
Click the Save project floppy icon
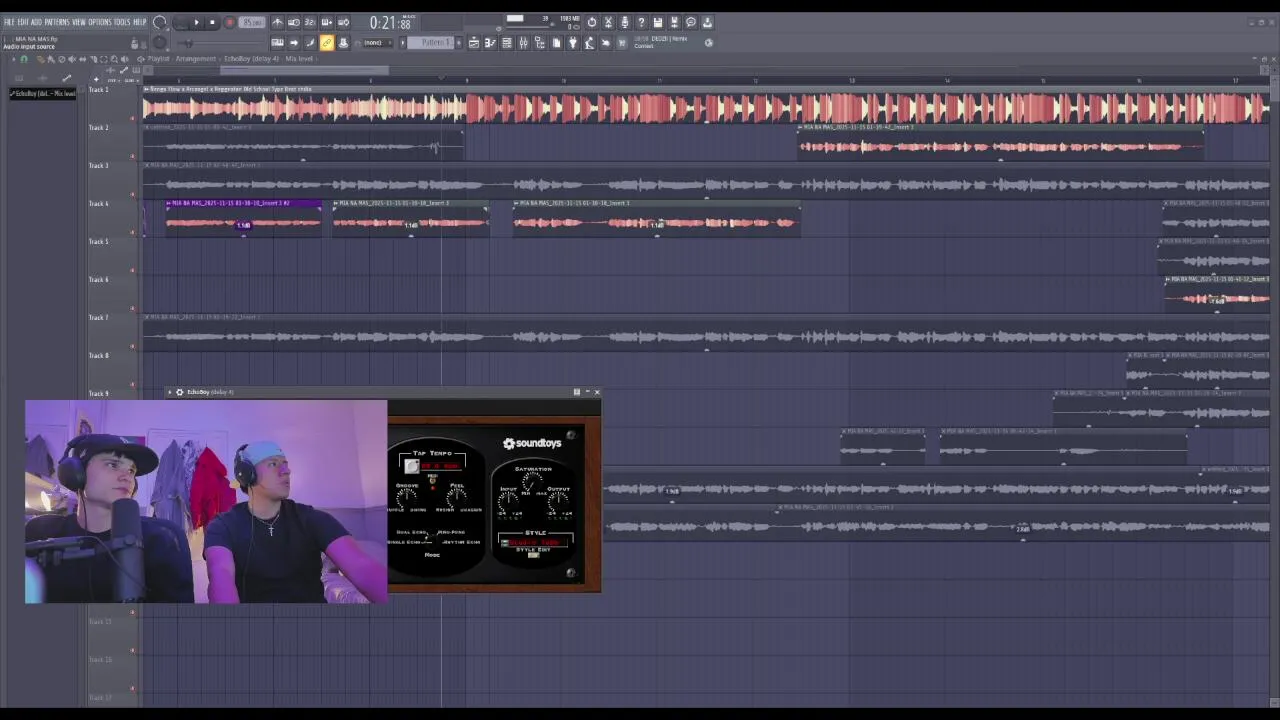pos(657,22)
